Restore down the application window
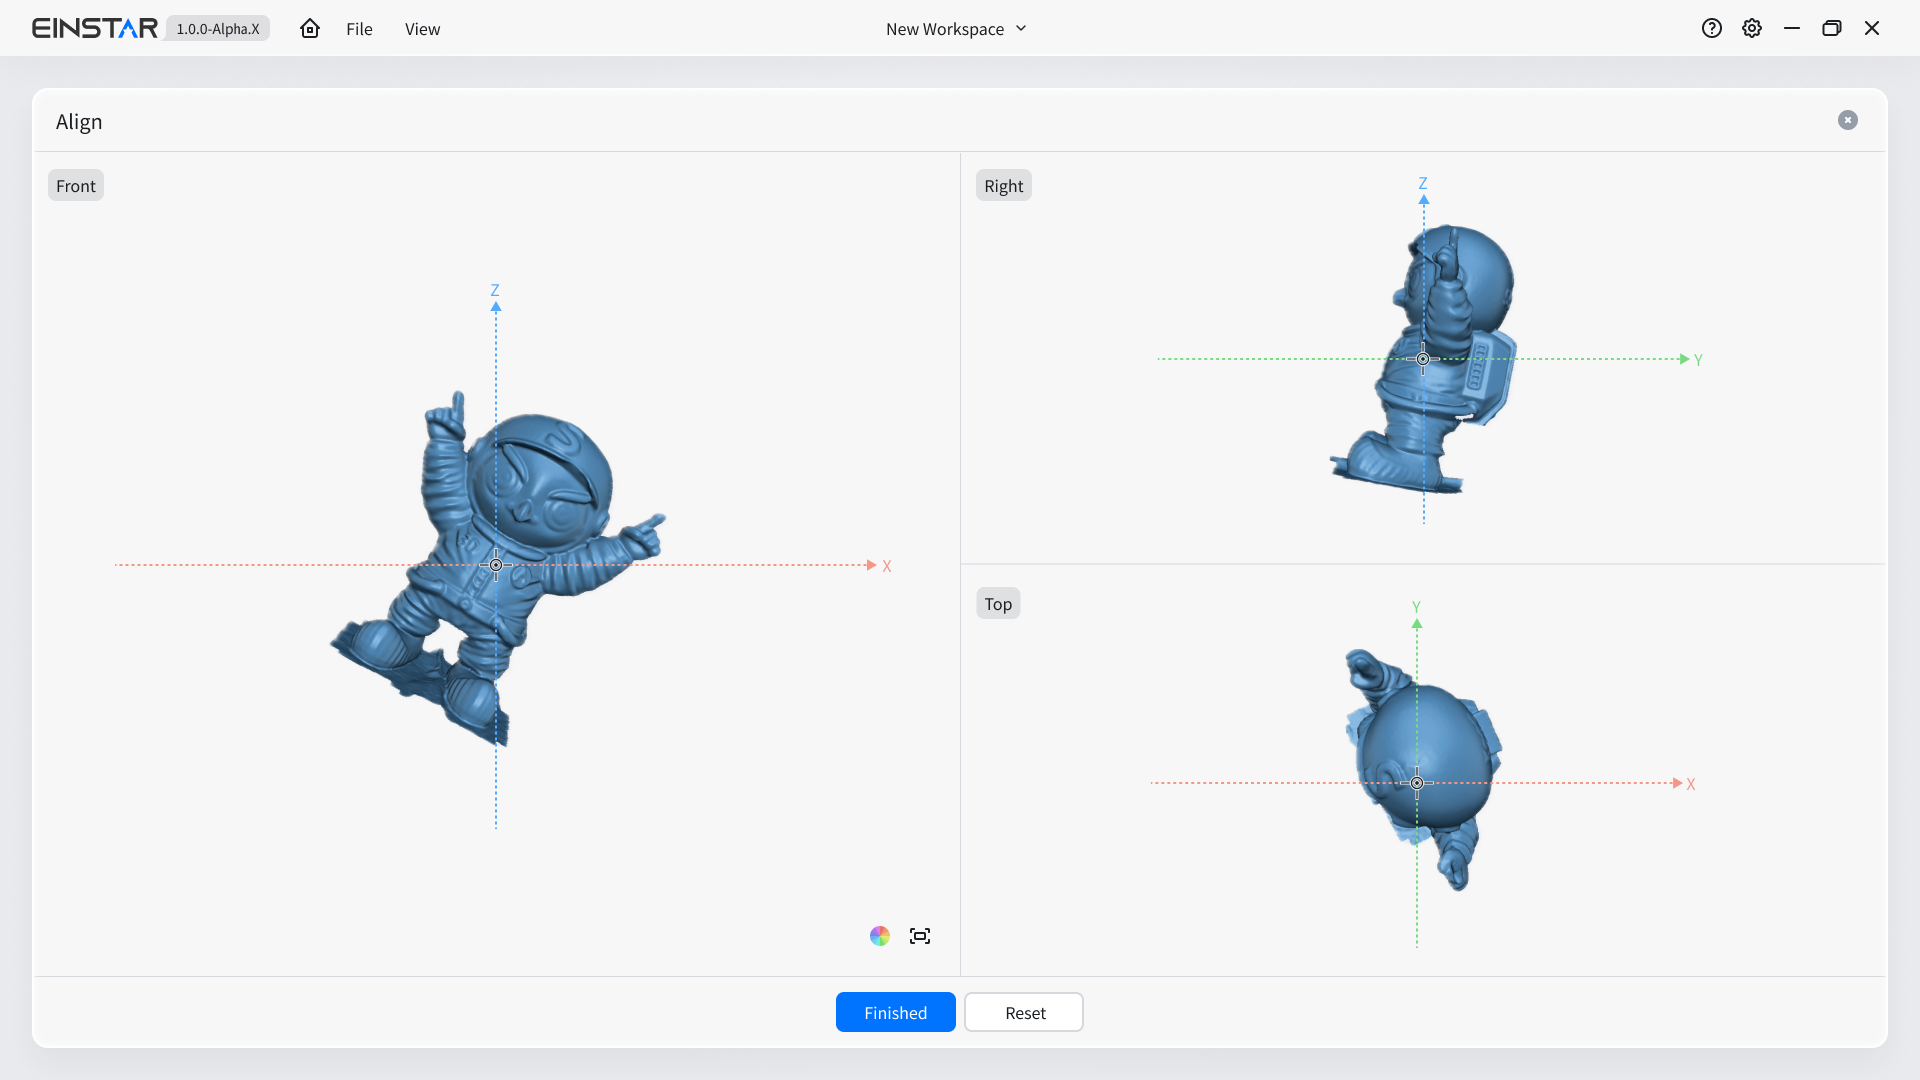 pyautogui.click(x=1832, y=29)
